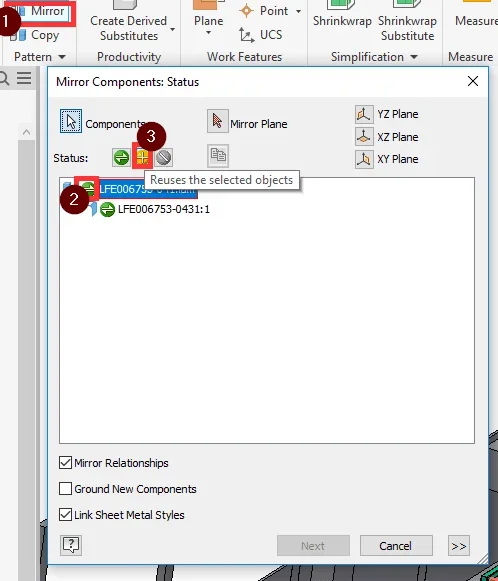The width and height of the screenshot is (498, 581).
Task: Select the highlighted top assembly row in list
Action: click(147, 189)
